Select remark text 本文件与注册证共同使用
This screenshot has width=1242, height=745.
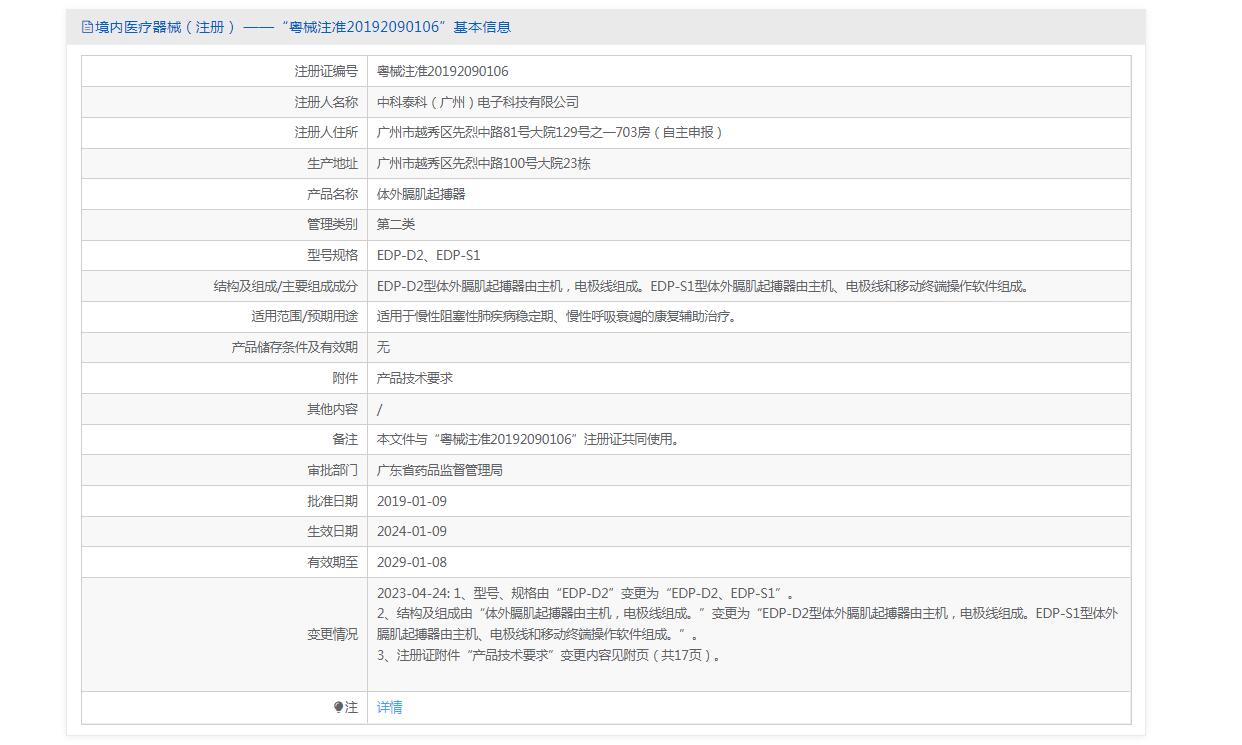[529, 439]
